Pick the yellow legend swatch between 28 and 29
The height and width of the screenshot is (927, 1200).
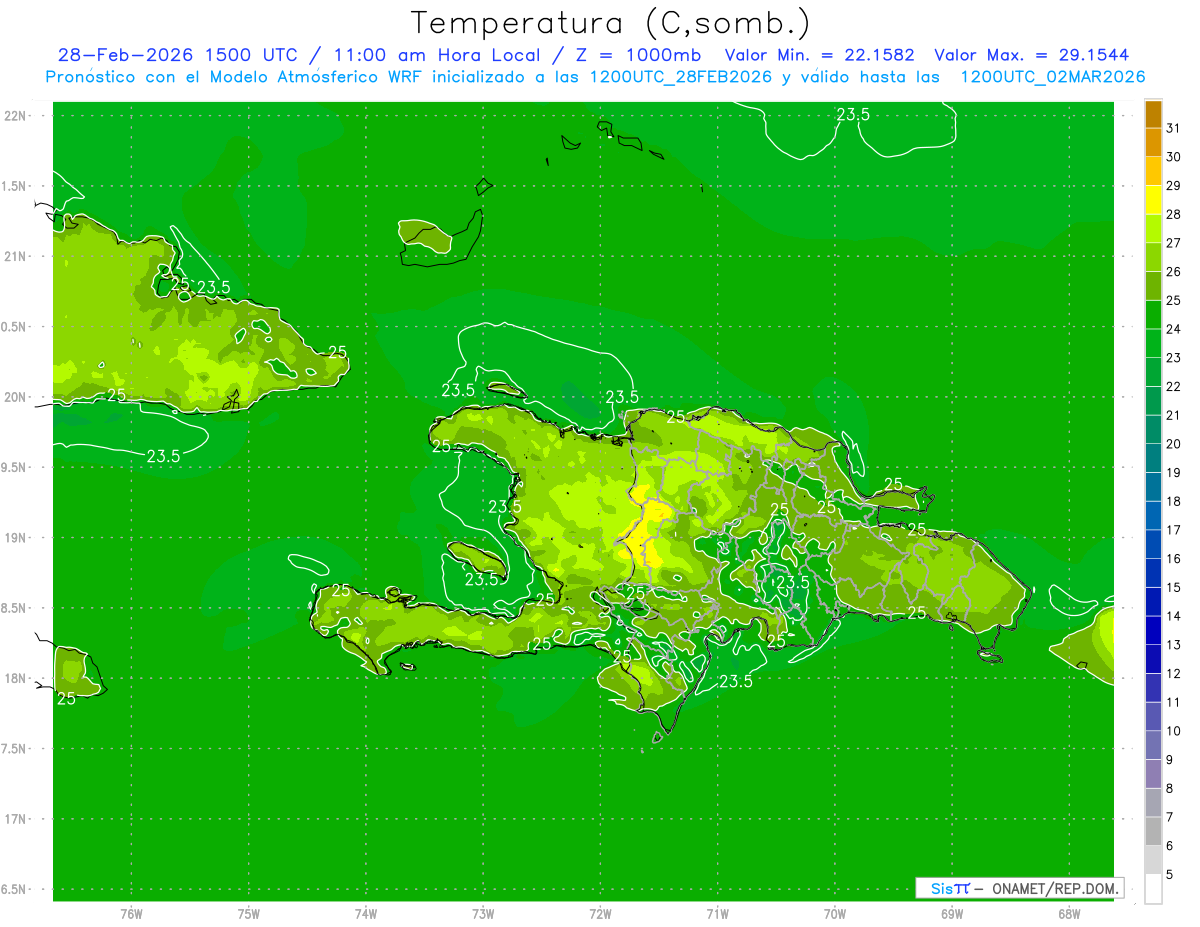1153,200
